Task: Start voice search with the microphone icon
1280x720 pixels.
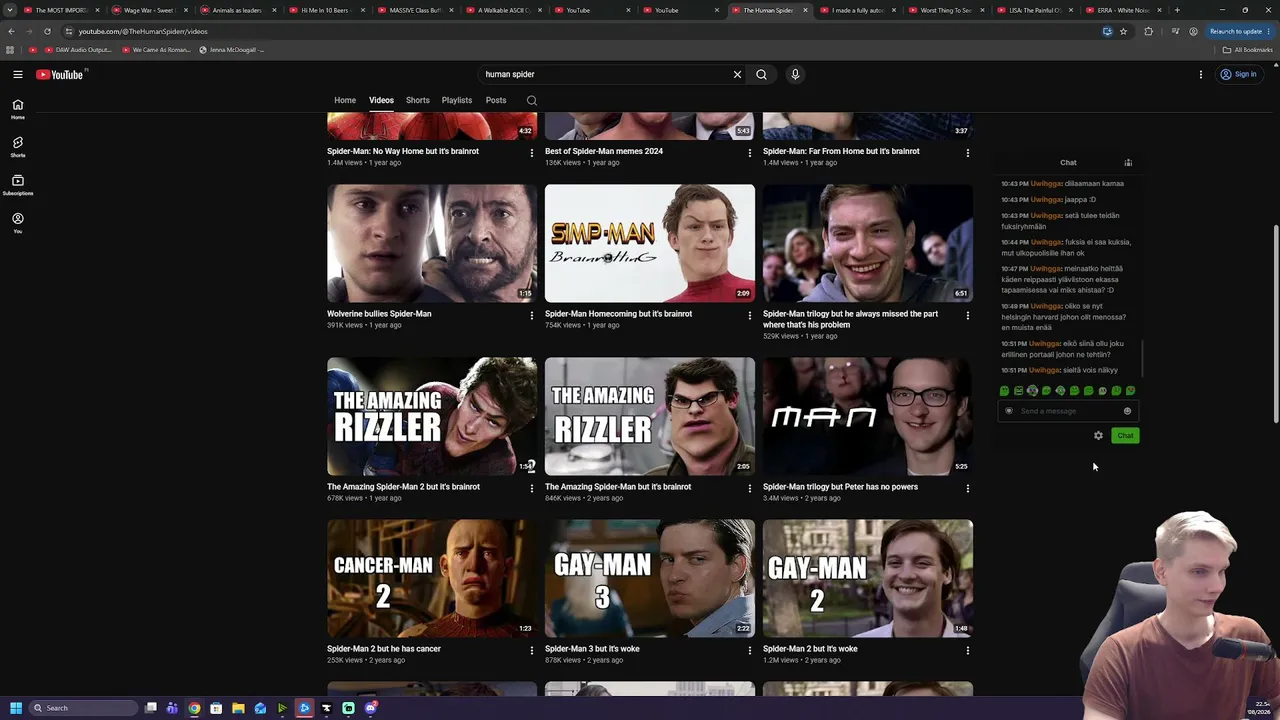Action: [x=795, y=74]
